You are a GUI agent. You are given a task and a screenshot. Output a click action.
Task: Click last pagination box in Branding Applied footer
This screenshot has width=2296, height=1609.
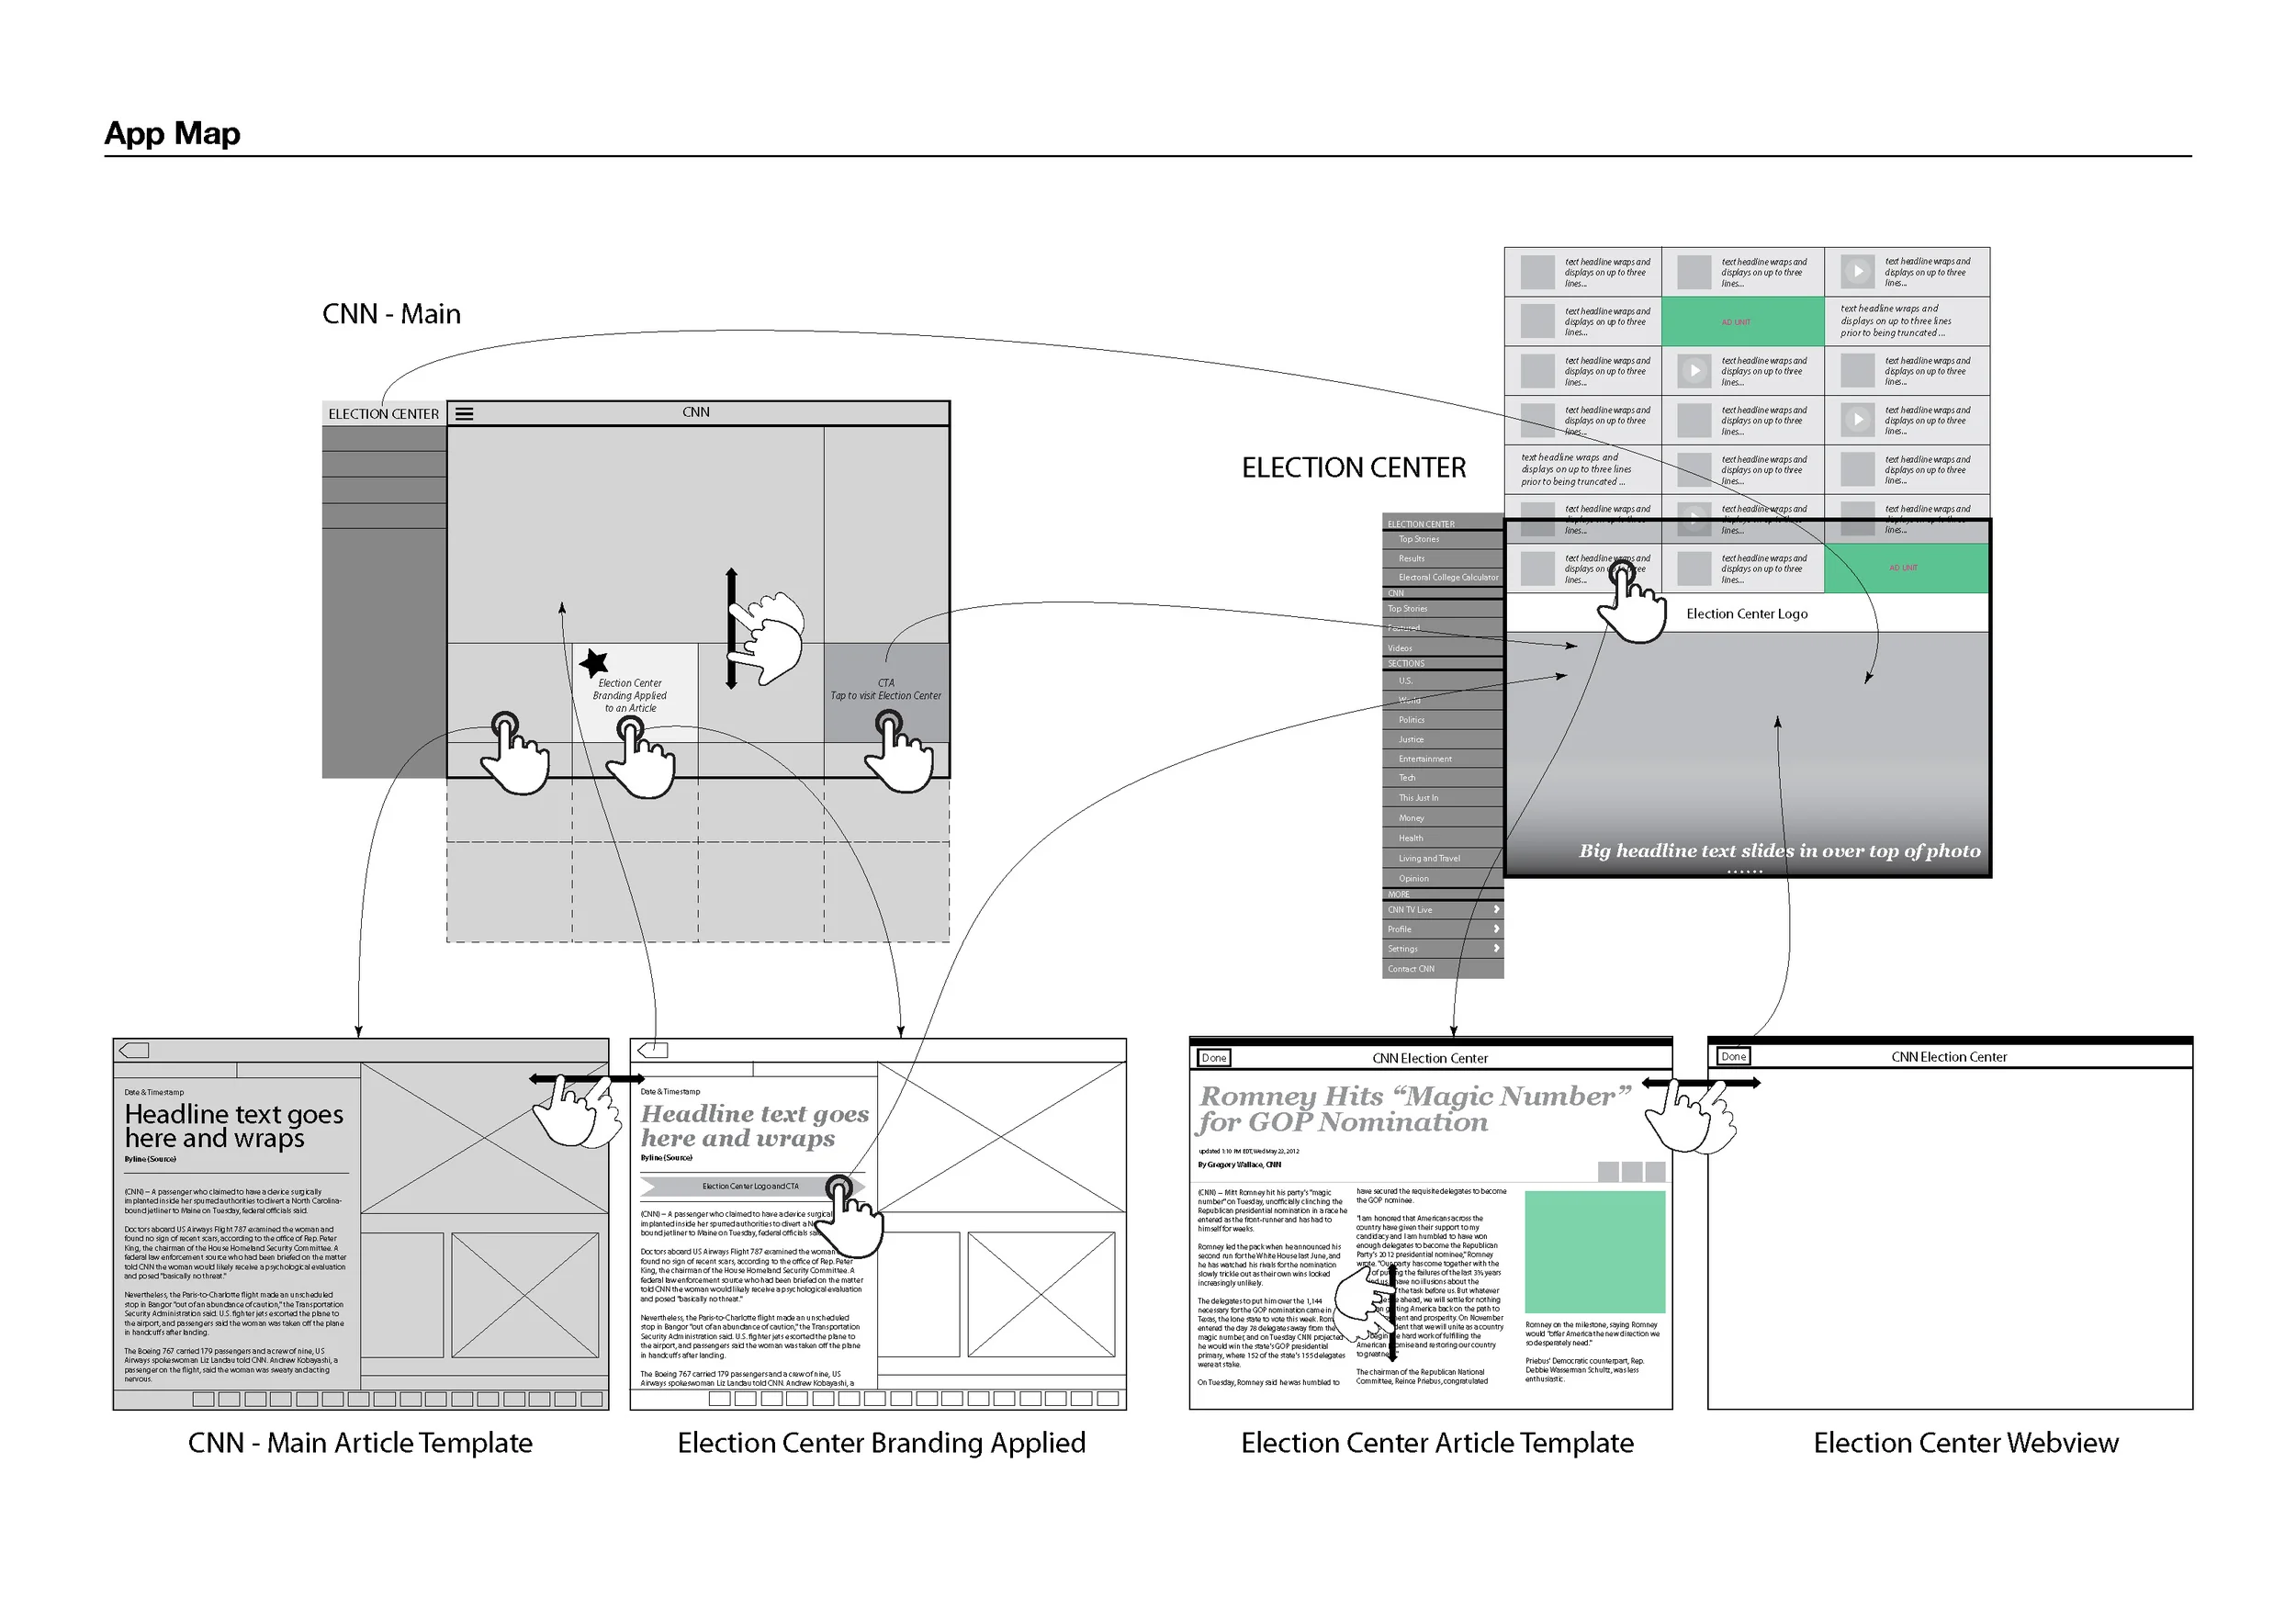pyautogui.click(x=1108, y=1399)
